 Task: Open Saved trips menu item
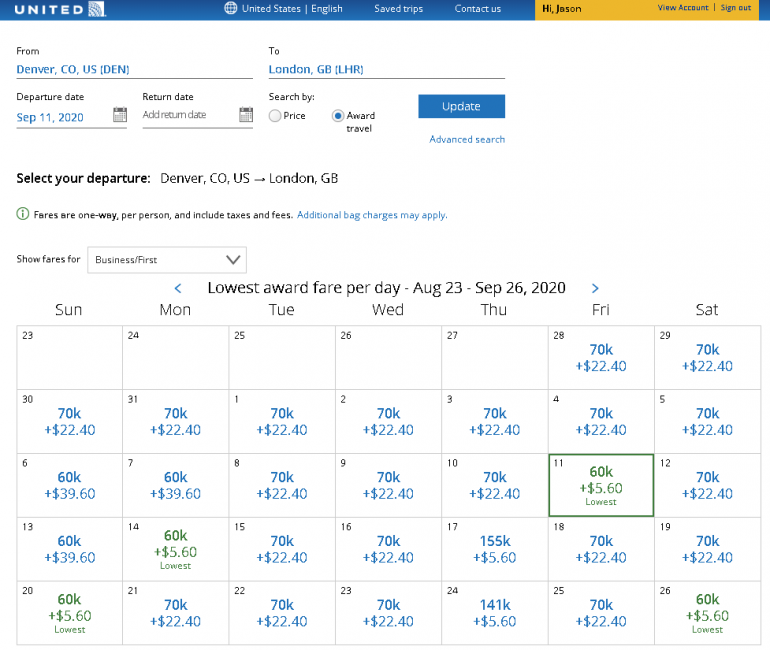tap(398, 9)
